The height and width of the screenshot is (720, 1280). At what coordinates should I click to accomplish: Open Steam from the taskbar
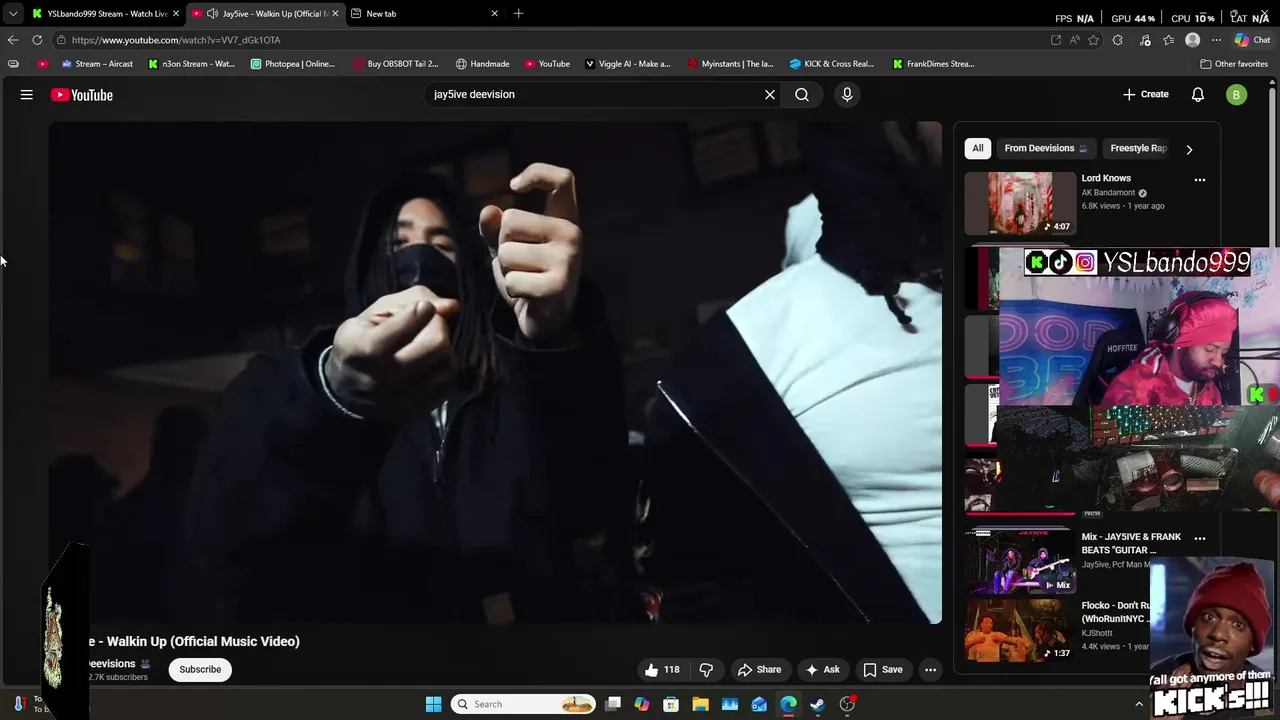click(818, 704)
